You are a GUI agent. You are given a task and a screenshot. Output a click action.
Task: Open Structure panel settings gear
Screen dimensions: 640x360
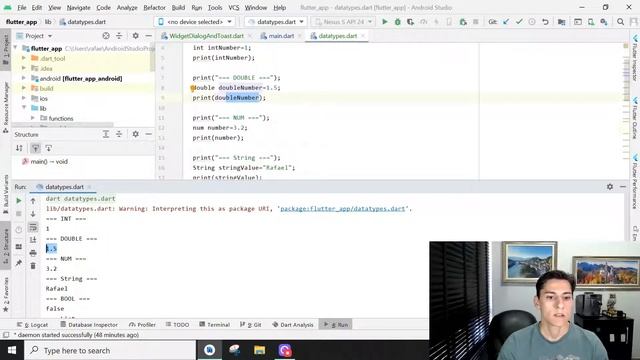coord(136,134)
